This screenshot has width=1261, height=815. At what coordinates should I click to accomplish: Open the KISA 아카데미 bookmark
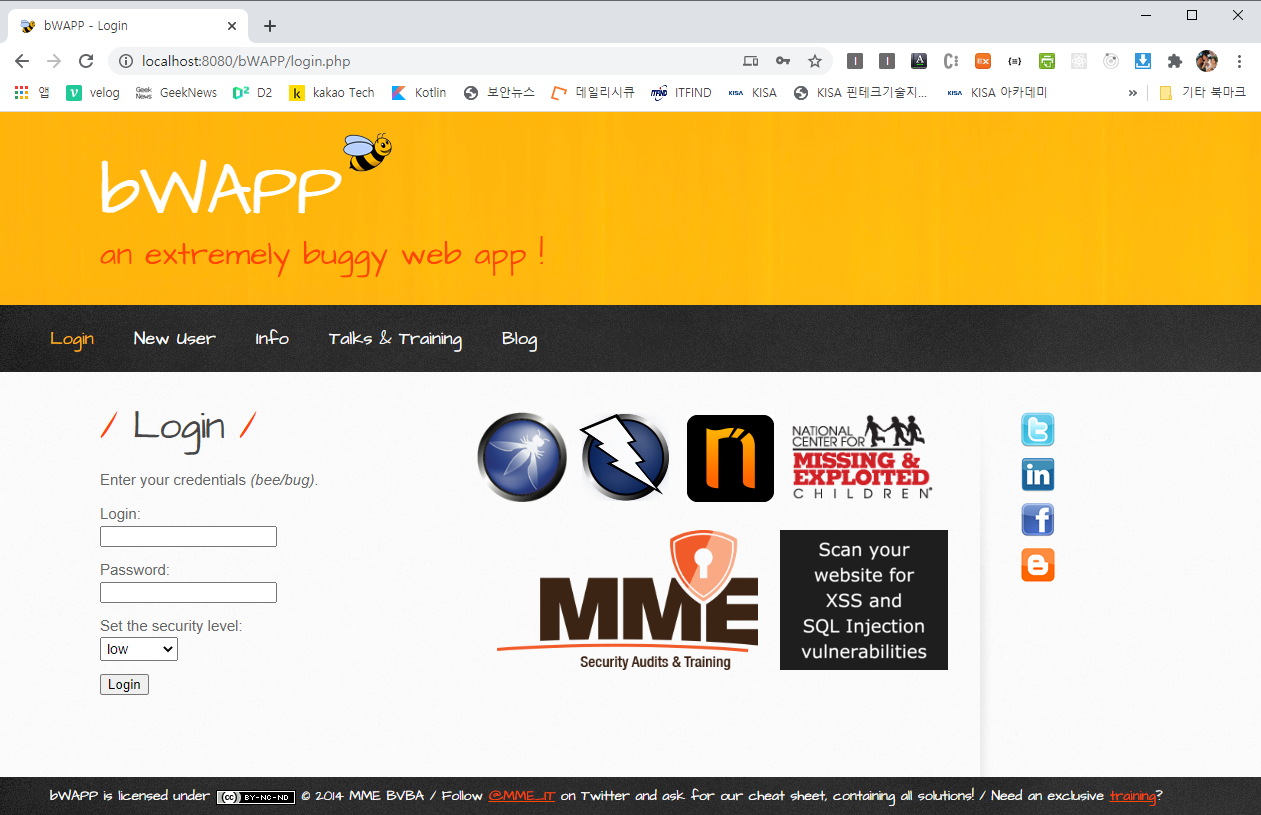pyautogui.click(x=997, y=92)
